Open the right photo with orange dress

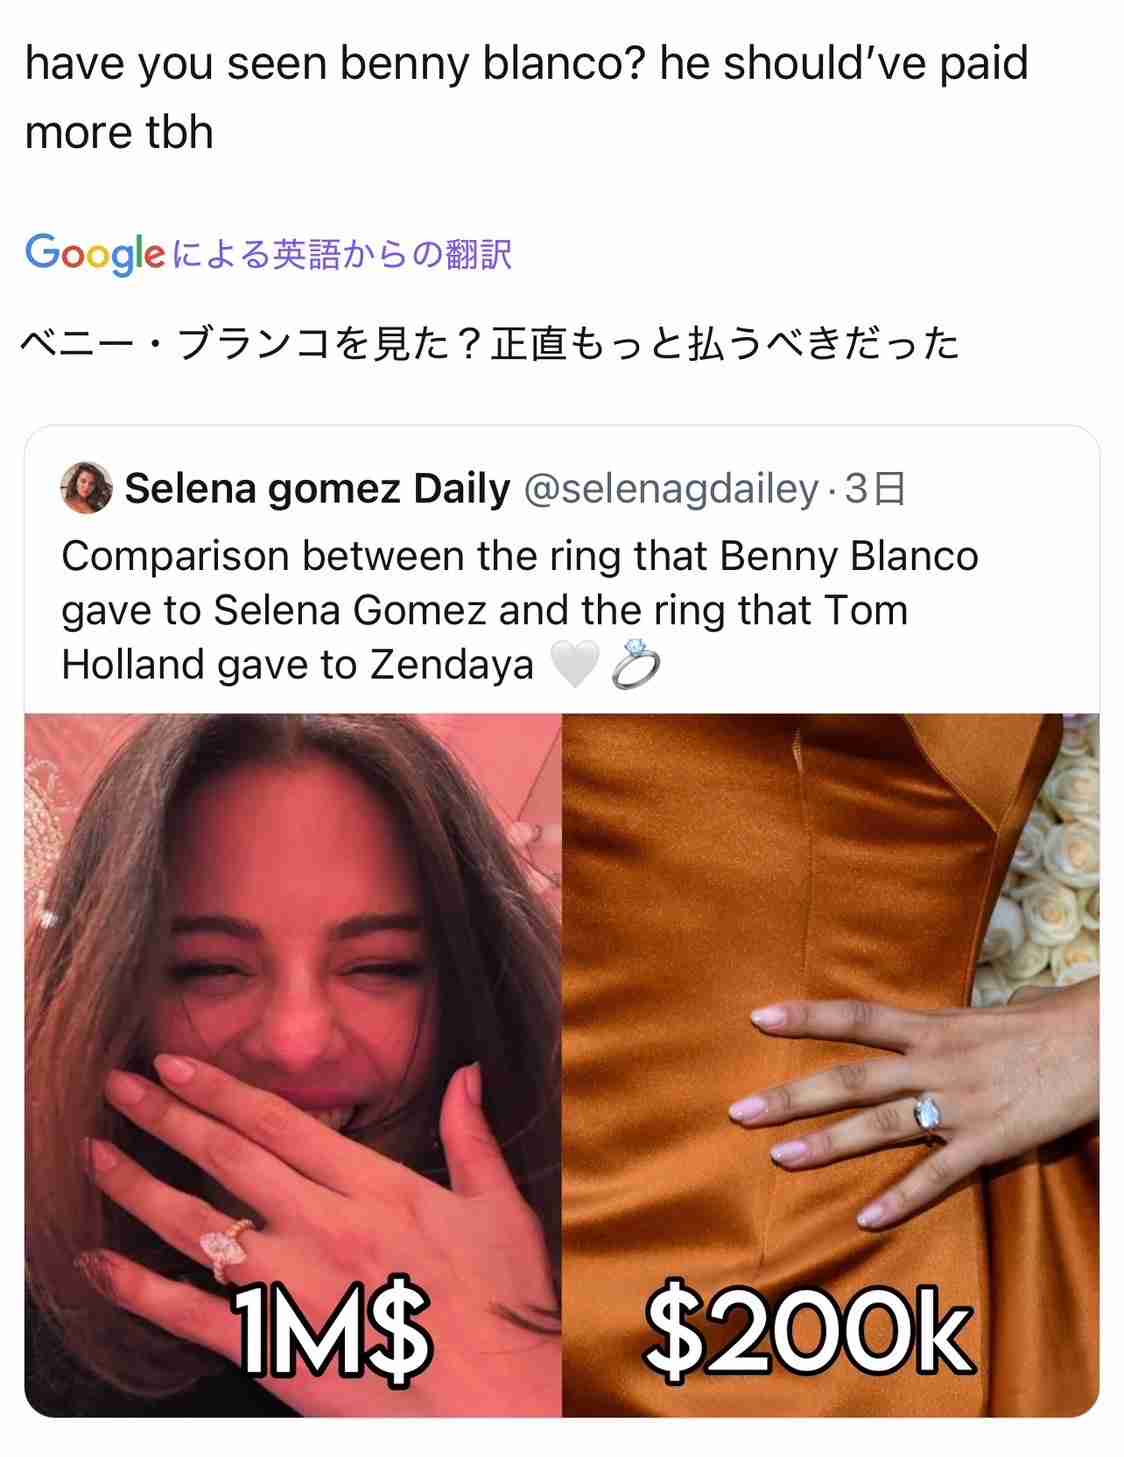(x=831, y=1065)
